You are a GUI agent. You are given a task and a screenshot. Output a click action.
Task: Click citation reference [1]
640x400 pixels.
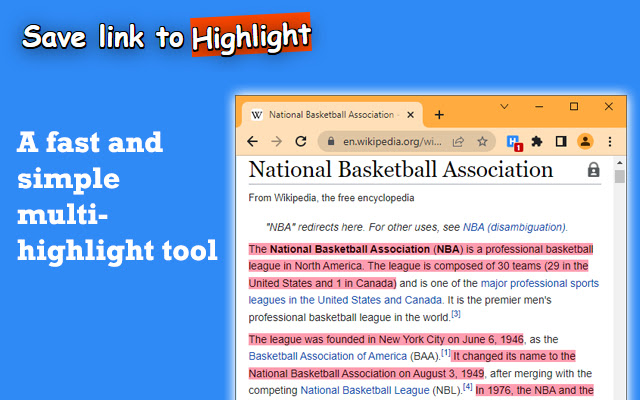click(x=446, y=352)
